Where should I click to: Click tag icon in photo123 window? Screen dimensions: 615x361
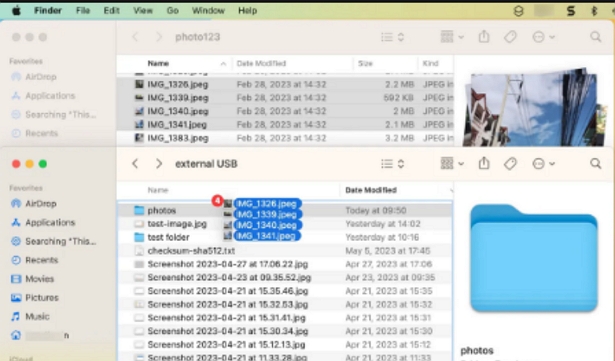[x=510, y=37]
